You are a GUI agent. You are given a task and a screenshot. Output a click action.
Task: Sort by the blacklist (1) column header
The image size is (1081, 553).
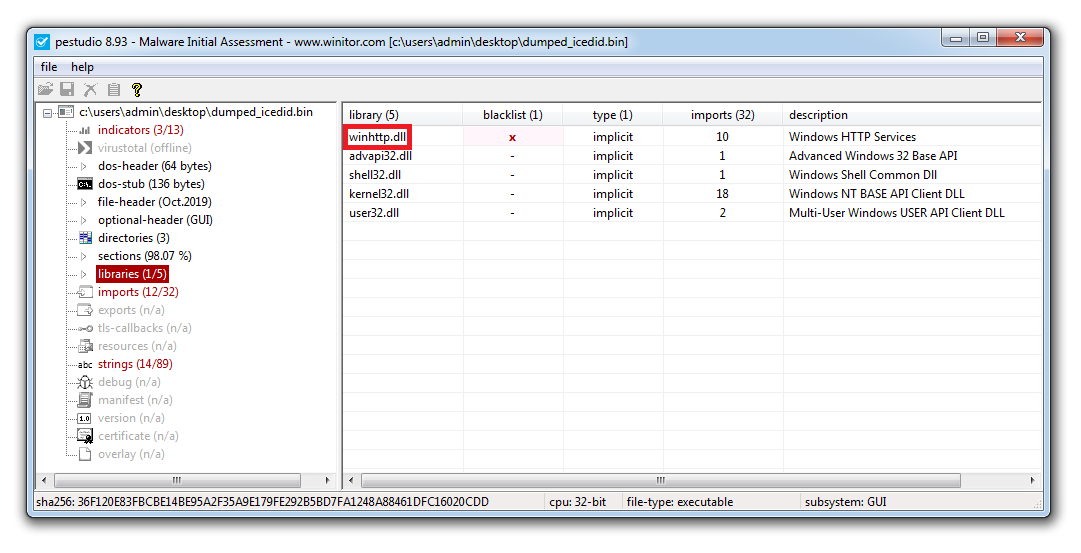coord(512,115)
